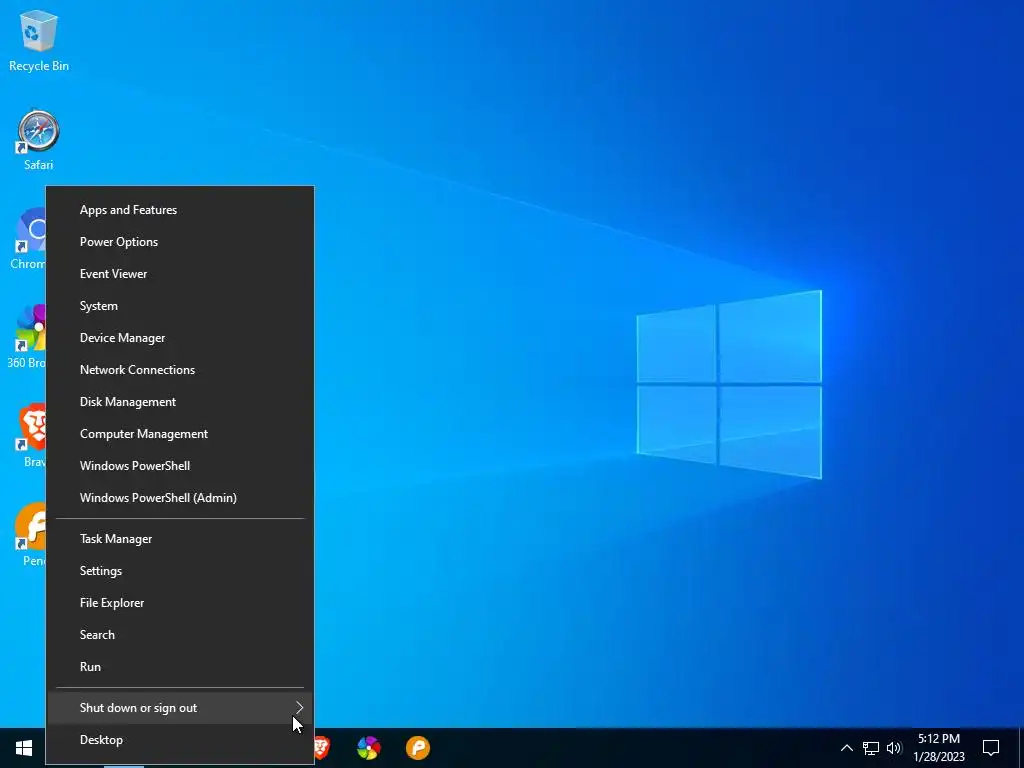Open Power Options from the menu
Viewport: 1024px width, 768px height.
(x=180, y=242)
